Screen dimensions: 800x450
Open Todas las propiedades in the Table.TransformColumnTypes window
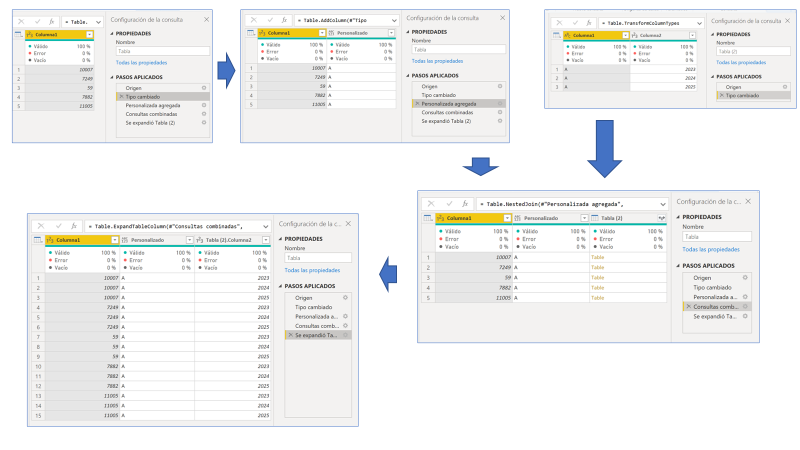point(741,62)
